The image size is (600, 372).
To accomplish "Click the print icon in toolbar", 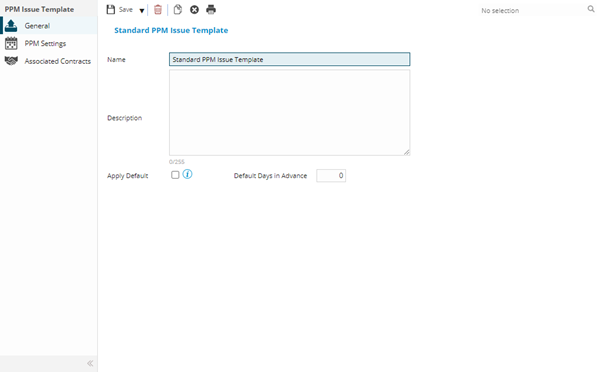I will 211,10.
